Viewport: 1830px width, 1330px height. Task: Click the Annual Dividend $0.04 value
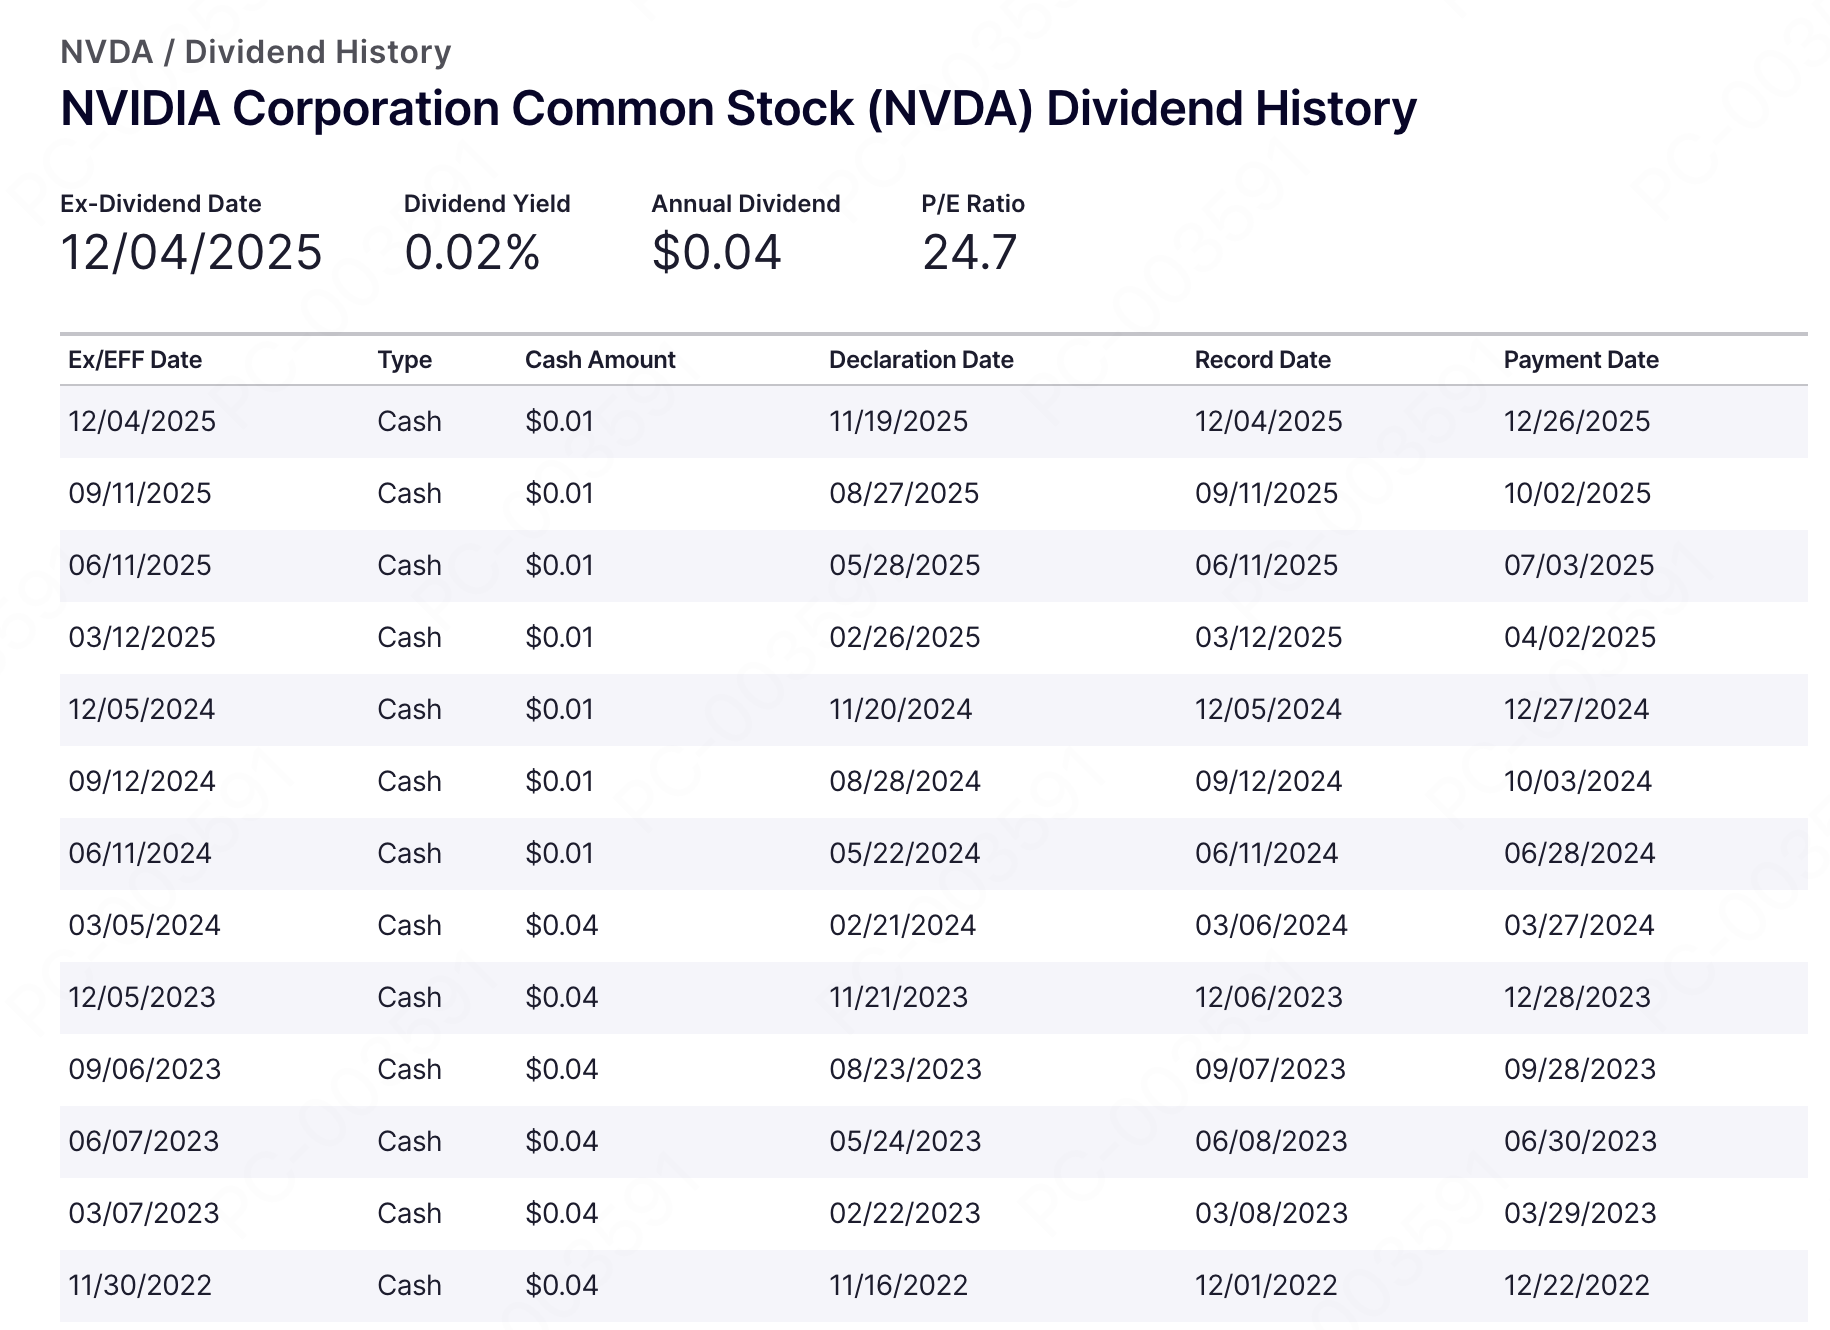click(x=717, y=251)
